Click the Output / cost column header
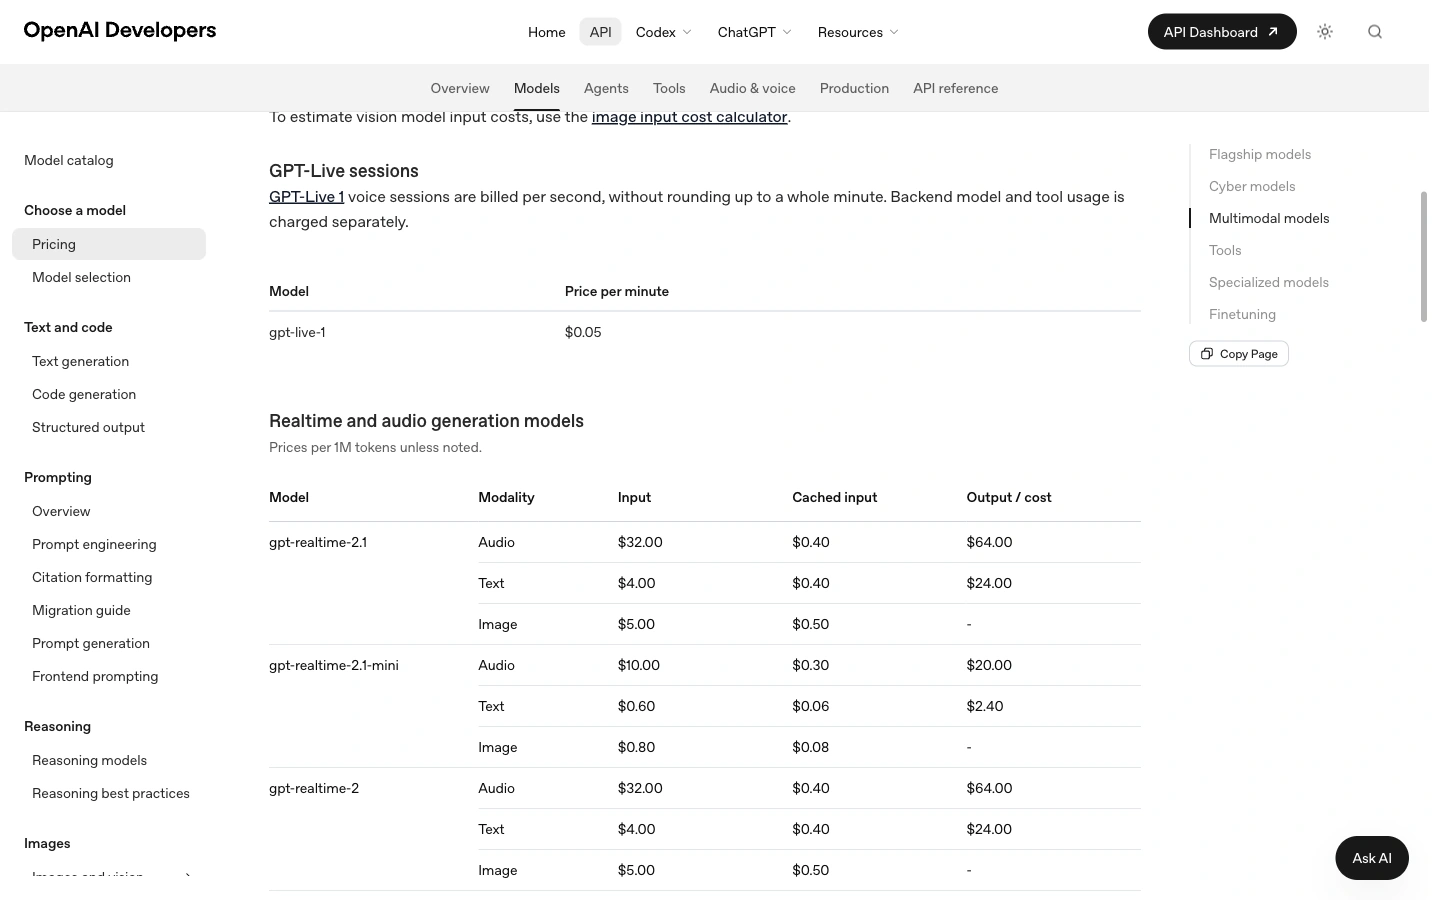 [x=1009, y=497]
